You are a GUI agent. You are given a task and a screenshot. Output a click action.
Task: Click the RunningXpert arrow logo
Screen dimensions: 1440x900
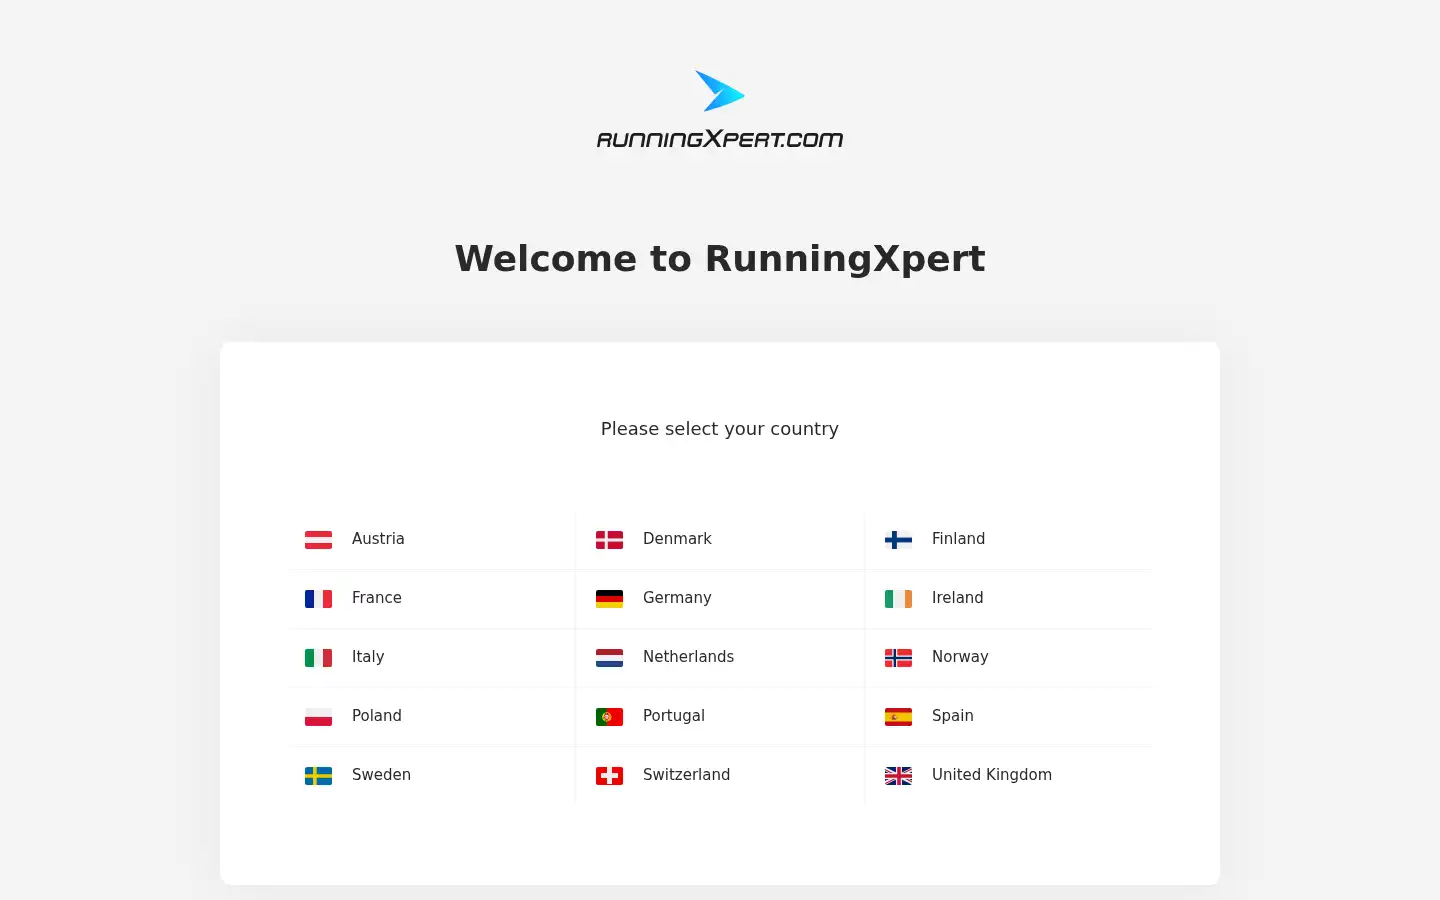720,91
